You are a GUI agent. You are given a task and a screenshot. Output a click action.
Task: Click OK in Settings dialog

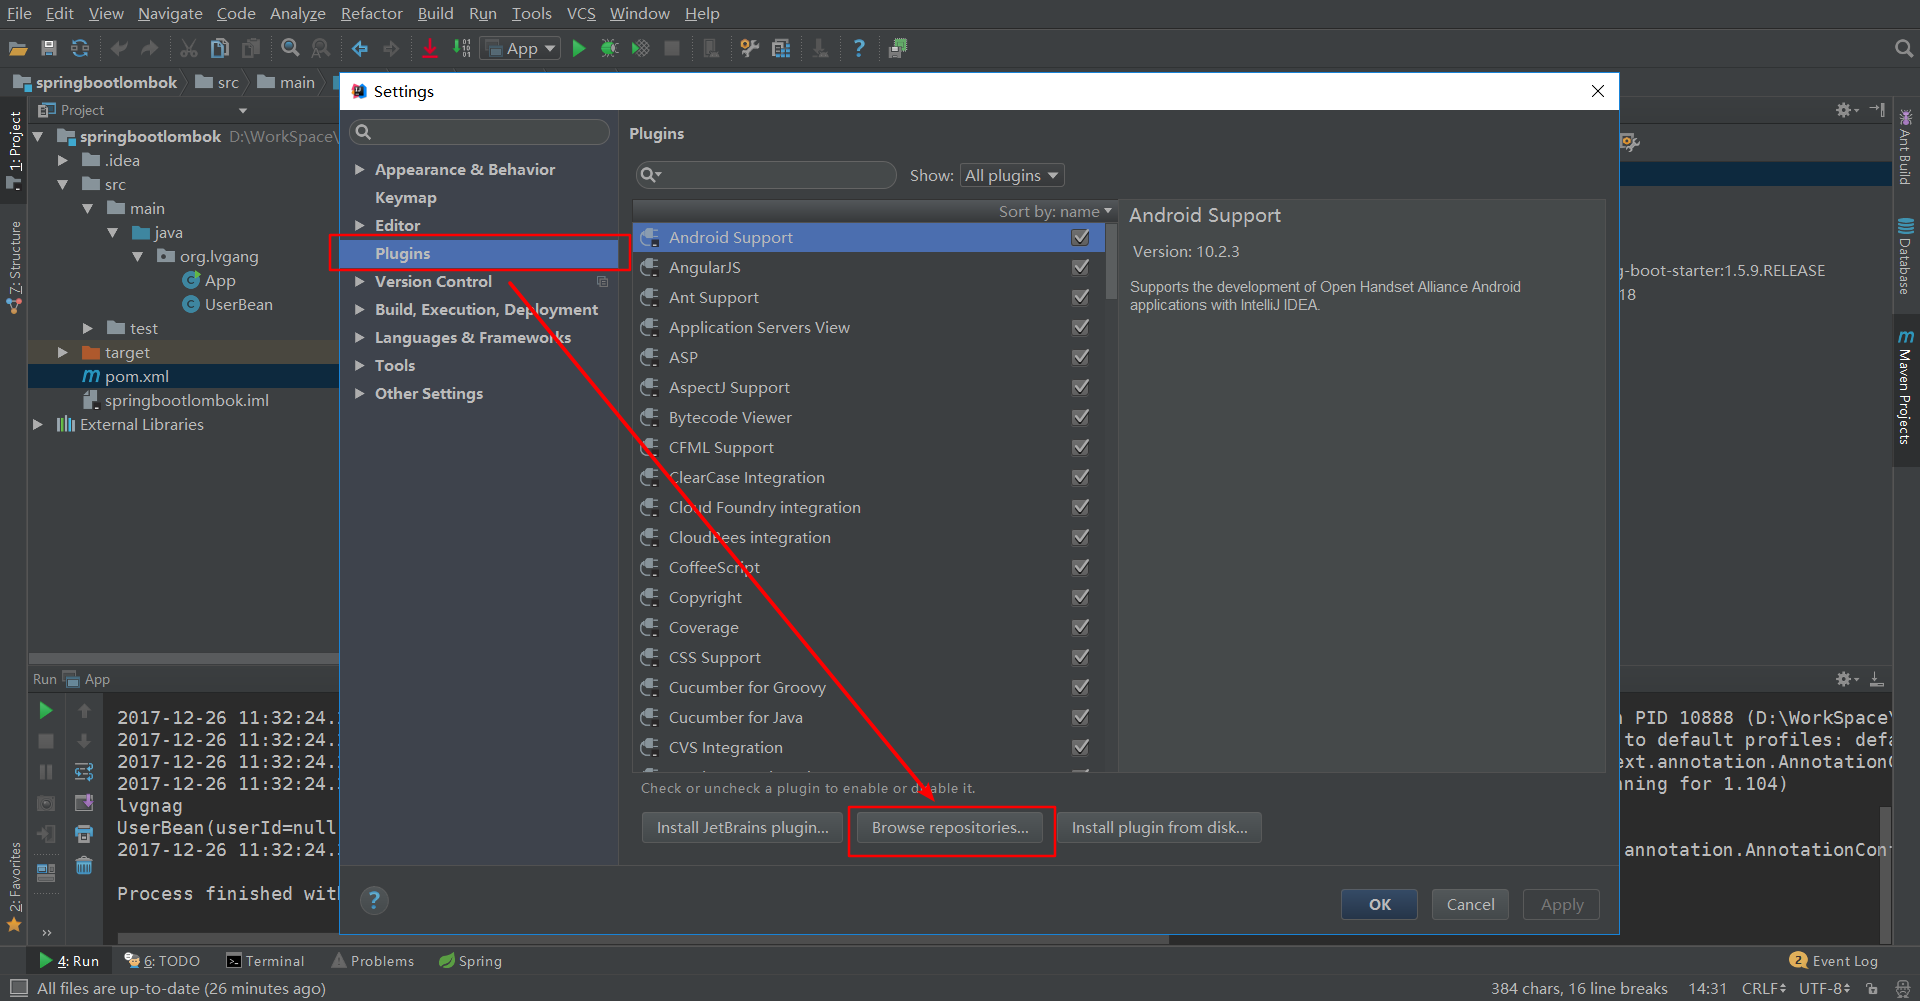[1379, 905]
